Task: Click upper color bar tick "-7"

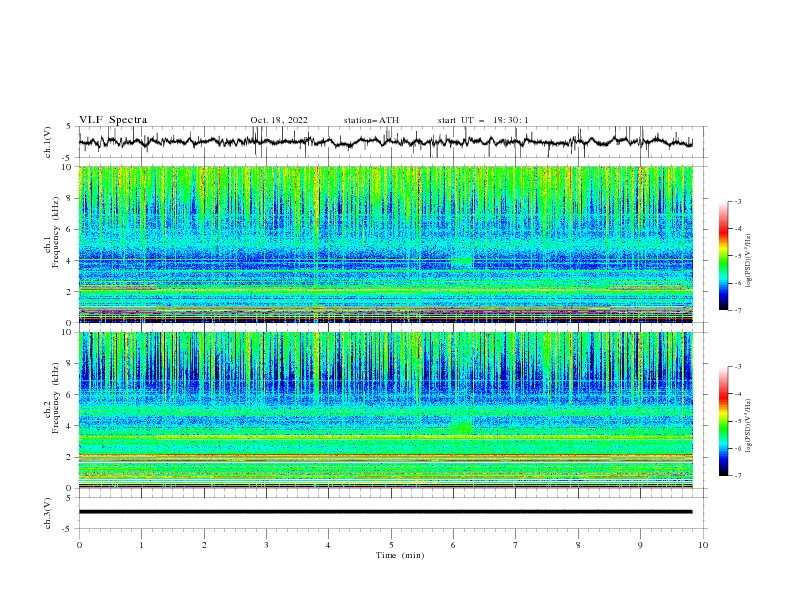Action: coord(738,310)
